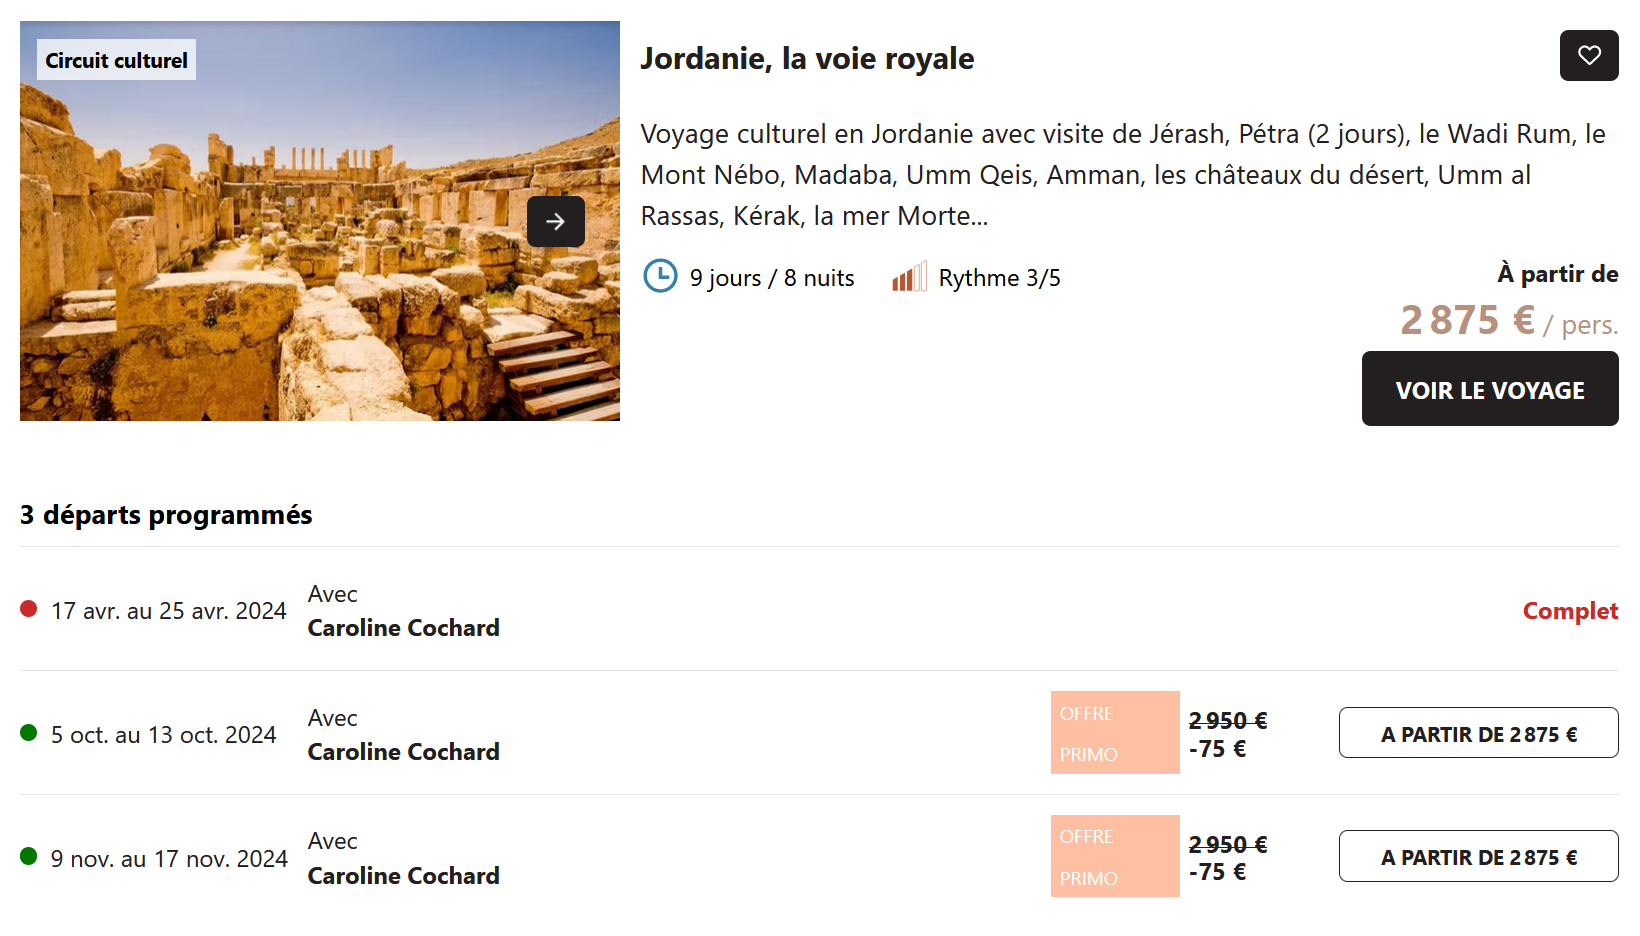The height and width of the screenshot is (936, 1640).
Task: Click the red "Complet" status label
Action: point(1570,611)
